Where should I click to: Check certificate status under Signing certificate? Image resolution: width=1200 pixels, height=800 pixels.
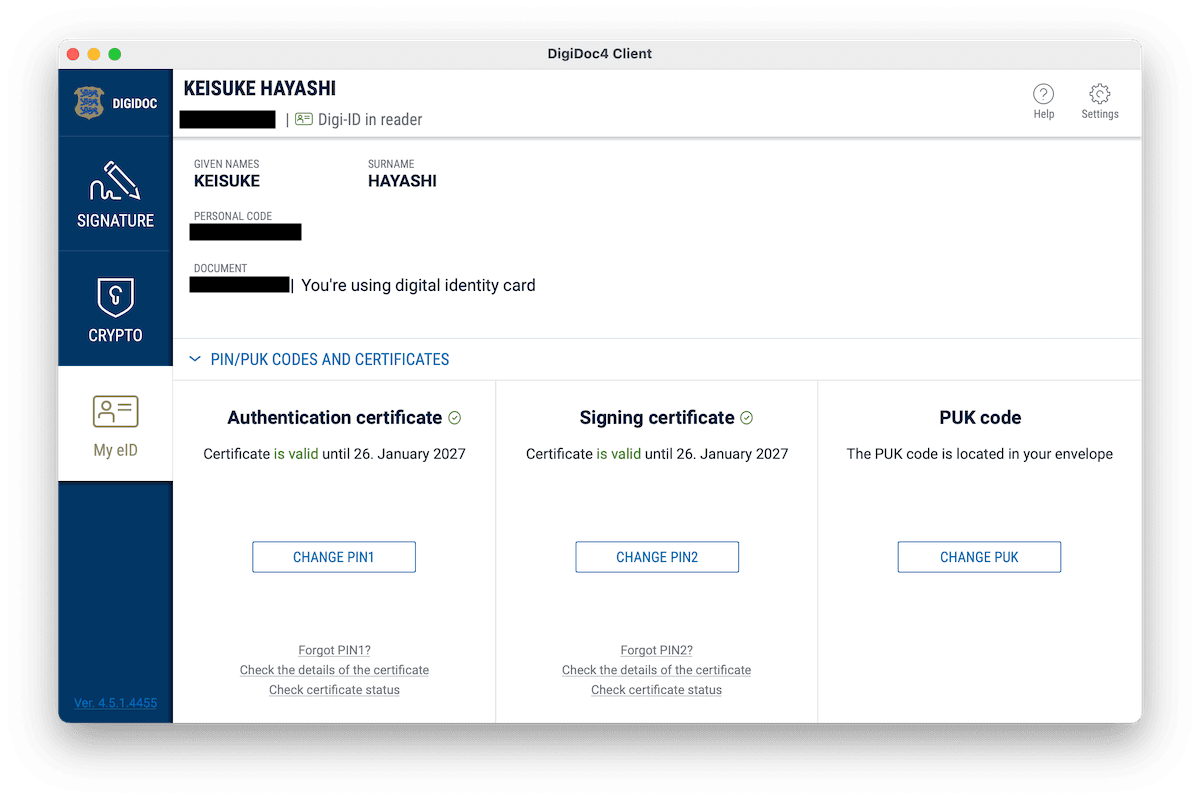point(656,690)
